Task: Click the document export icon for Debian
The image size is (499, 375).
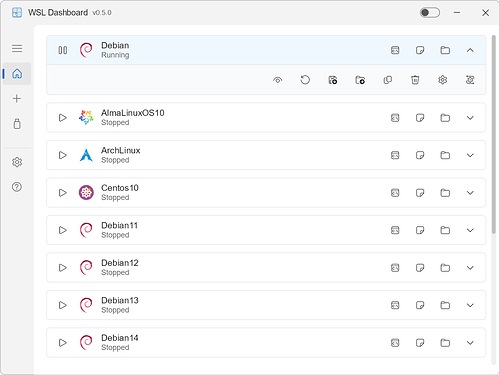Action: [x=333, y=80]
